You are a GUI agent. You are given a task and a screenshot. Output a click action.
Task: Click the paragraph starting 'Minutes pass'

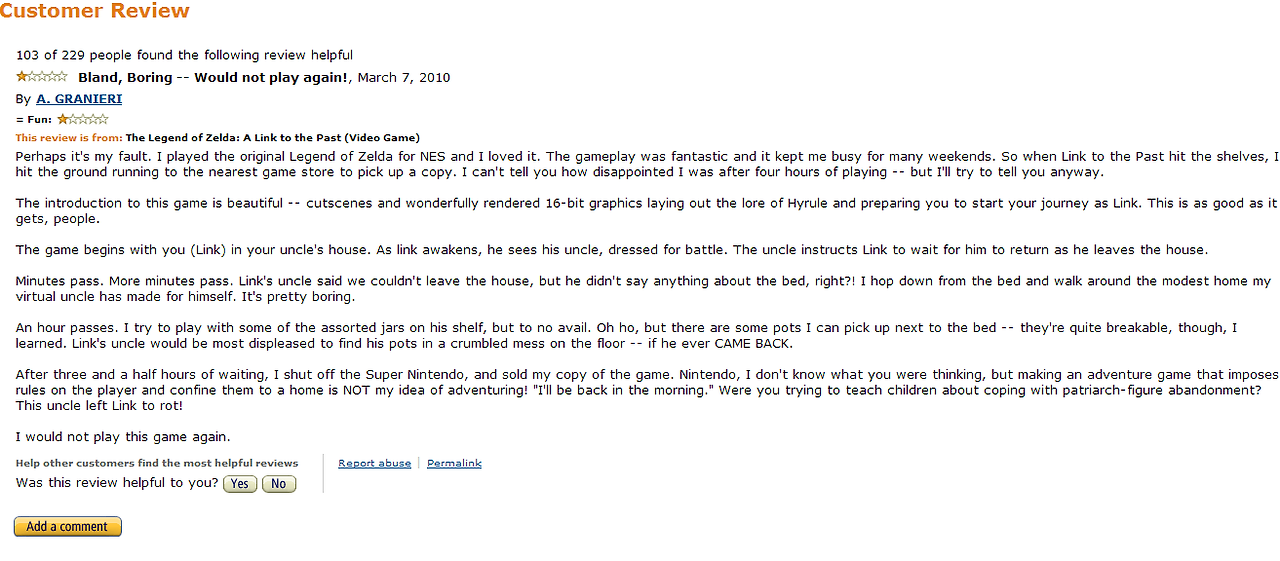(x=643, y=289)
